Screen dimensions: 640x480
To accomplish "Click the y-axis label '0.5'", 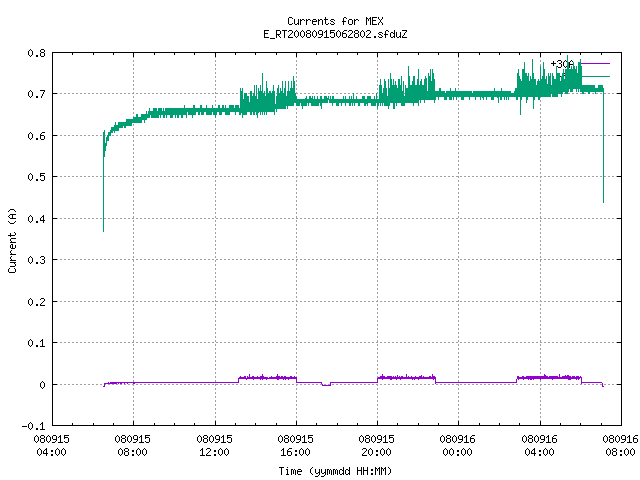I will click(36, 177).
